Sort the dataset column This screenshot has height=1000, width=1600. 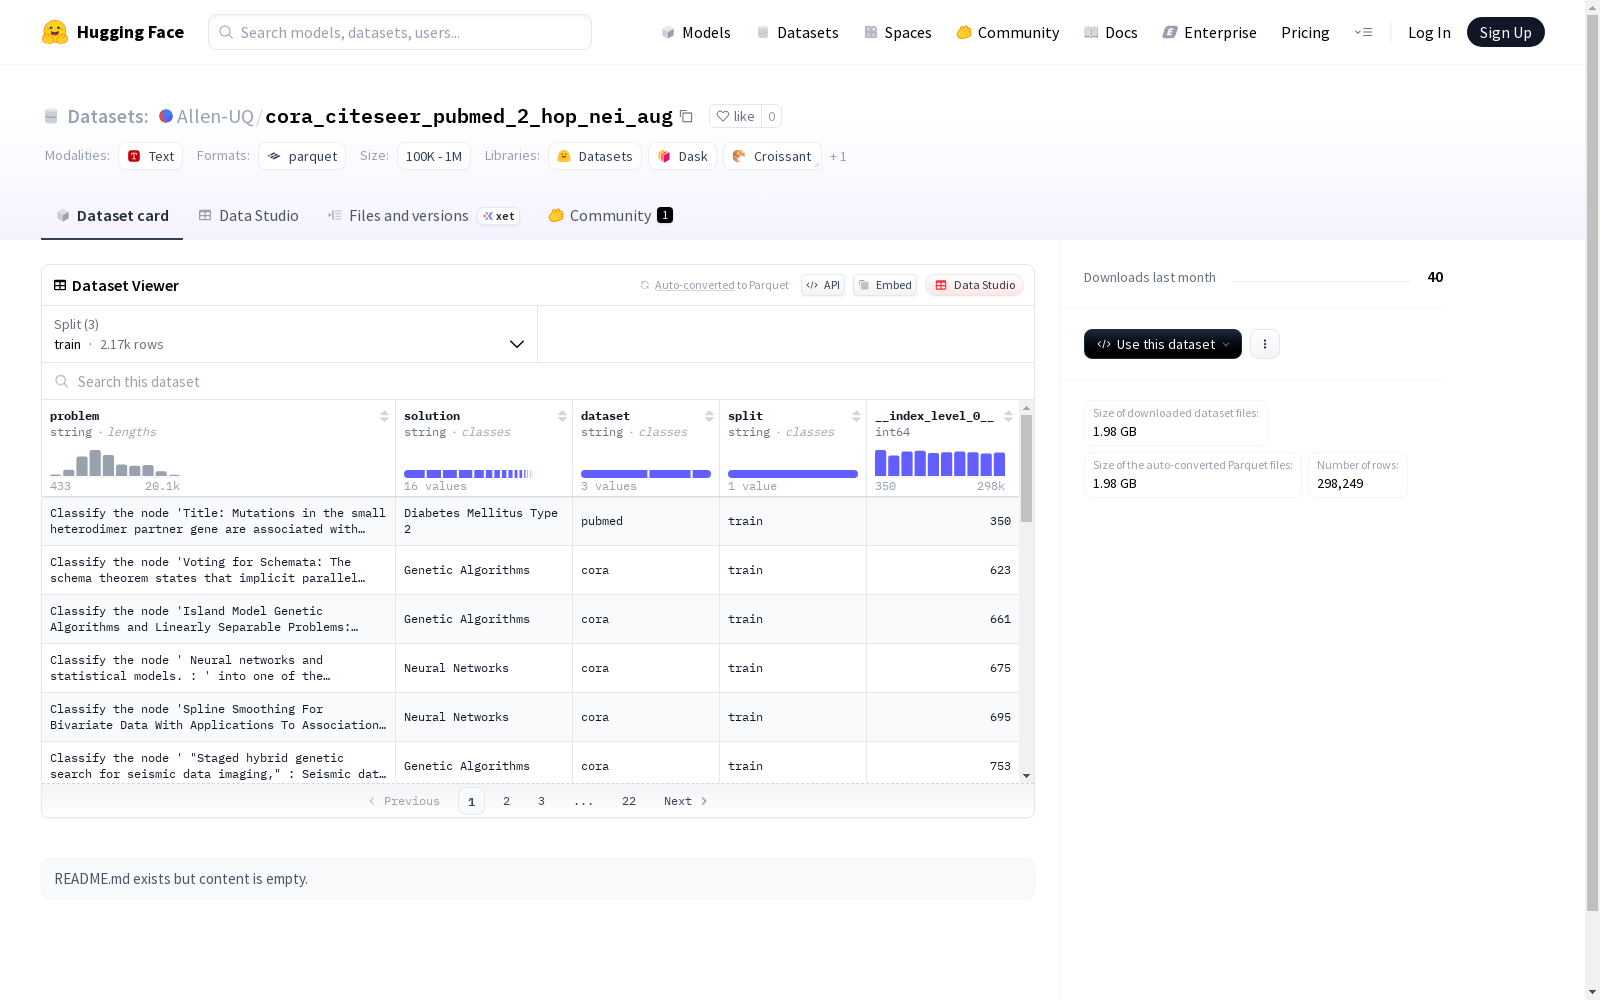709,416
